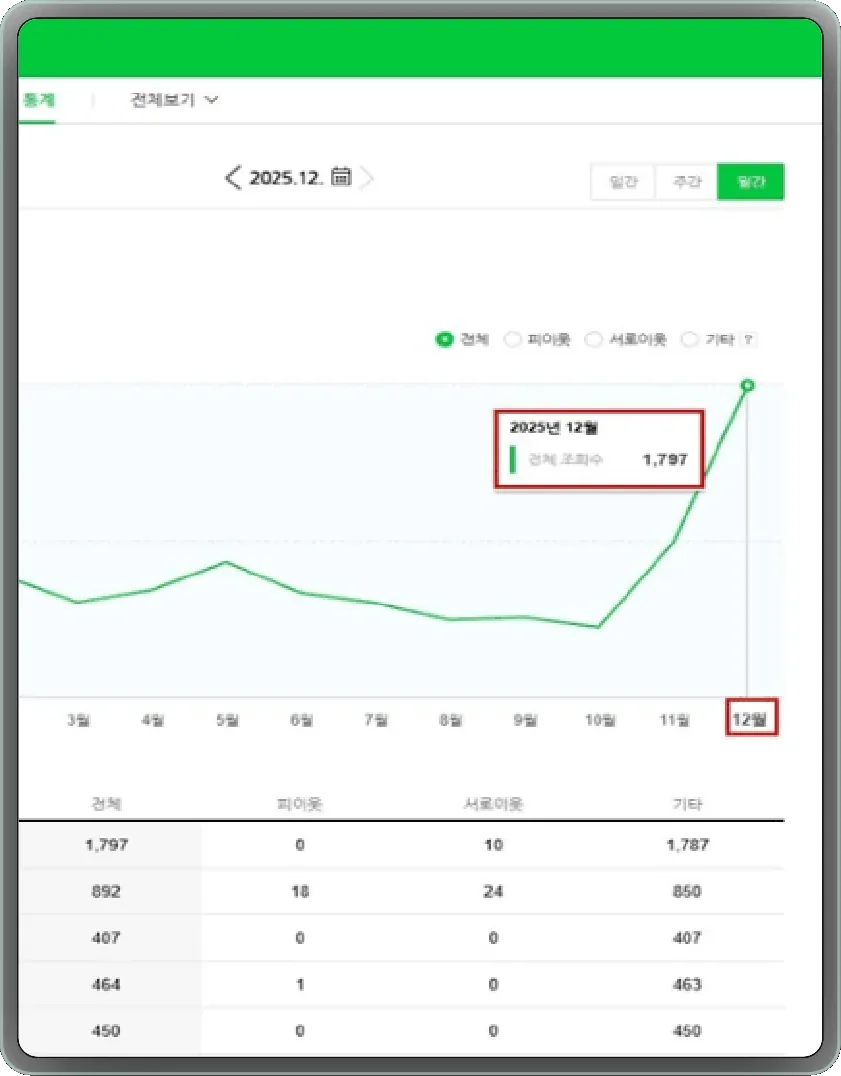This screenshot has height=1076, width=841.
Task: Click the 1 cell in the 464 row
Action: coord(300,984)
